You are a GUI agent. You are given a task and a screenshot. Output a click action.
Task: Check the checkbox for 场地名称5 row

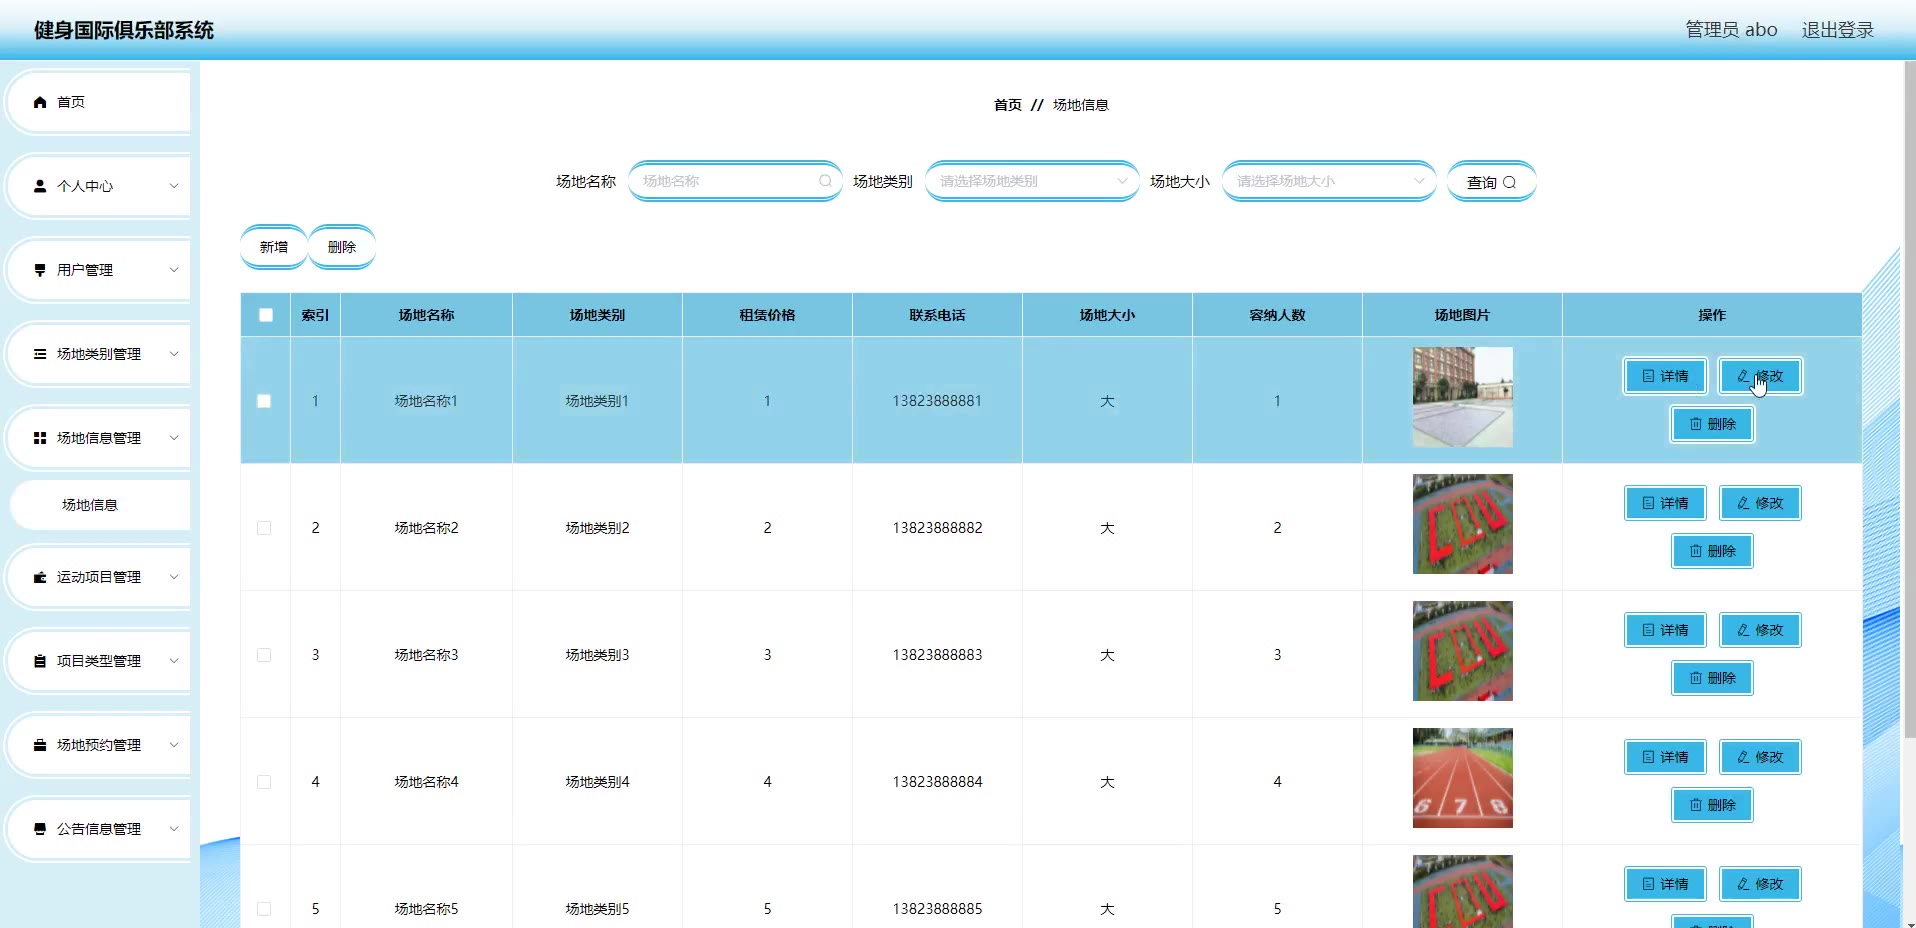click(264, 909)
